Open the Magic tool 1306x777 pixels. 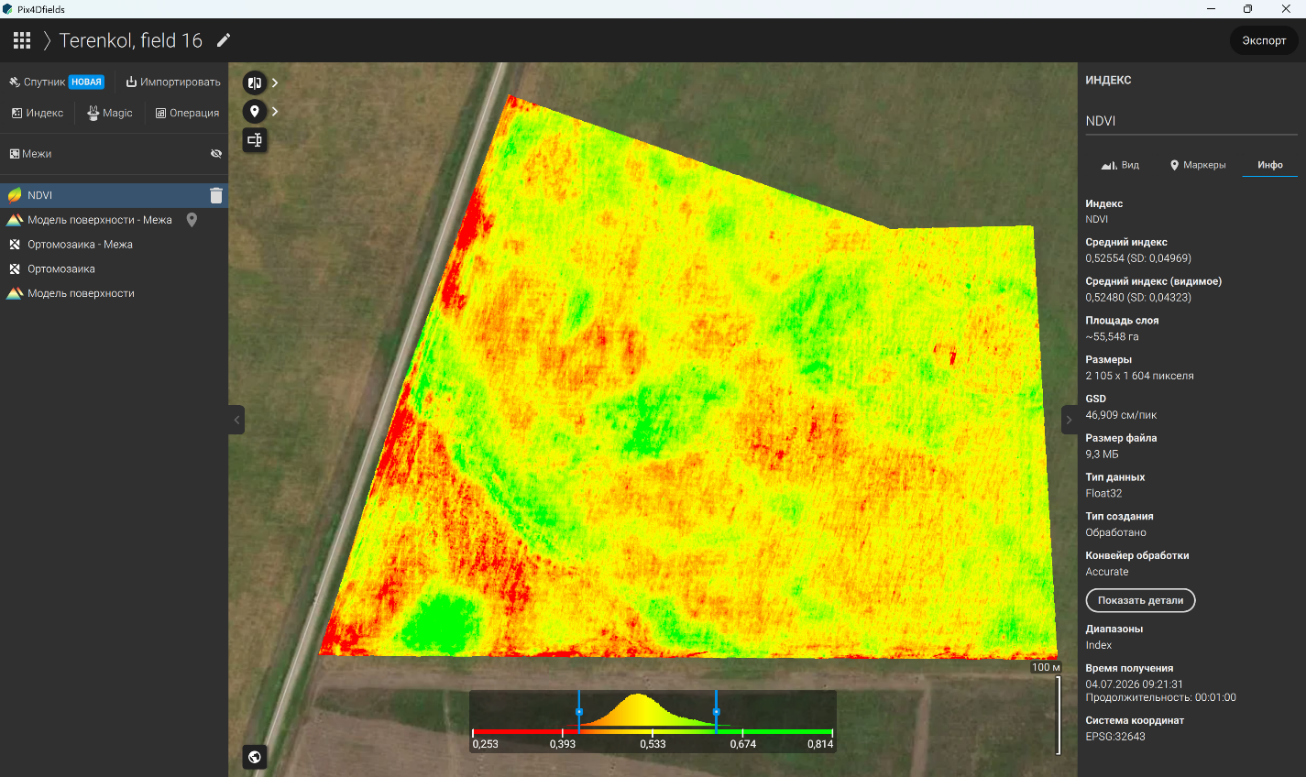(110, 113)
